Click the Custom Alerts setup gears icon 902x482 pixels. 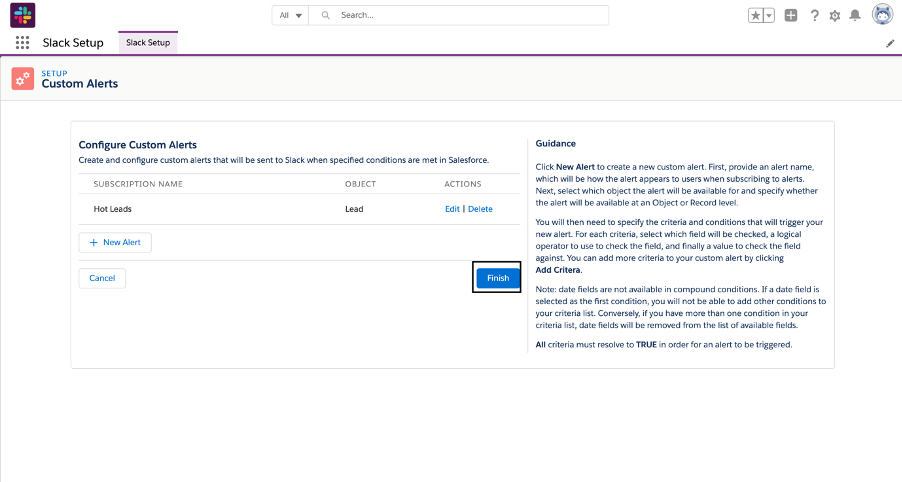(x=23, y=79)
